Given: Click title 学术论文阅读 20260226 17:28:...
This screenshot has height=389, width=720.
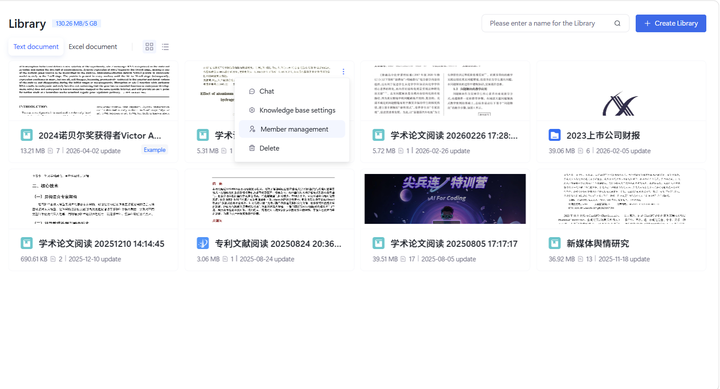Looking at the screenshot, I should [x=454, y=135].
